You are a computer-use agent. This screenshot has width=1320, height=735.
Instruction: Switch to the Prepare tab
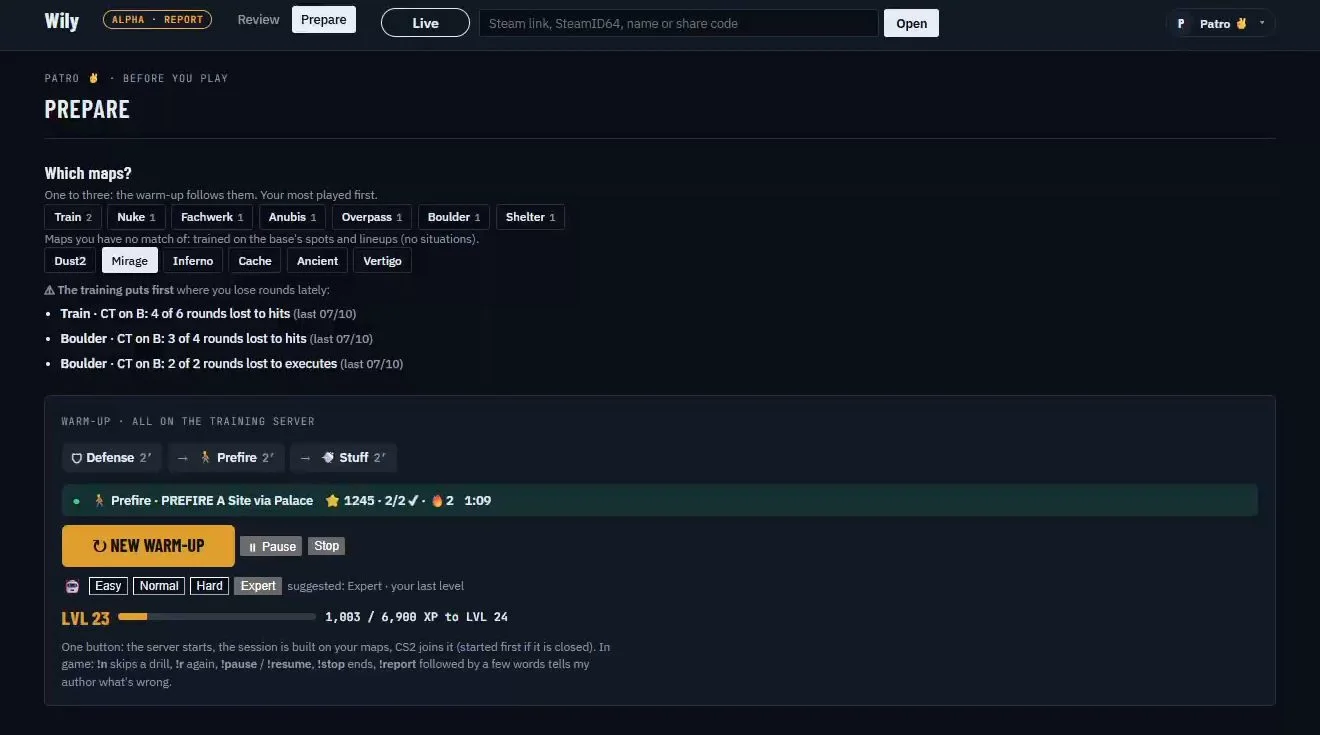tap(324, 20)
